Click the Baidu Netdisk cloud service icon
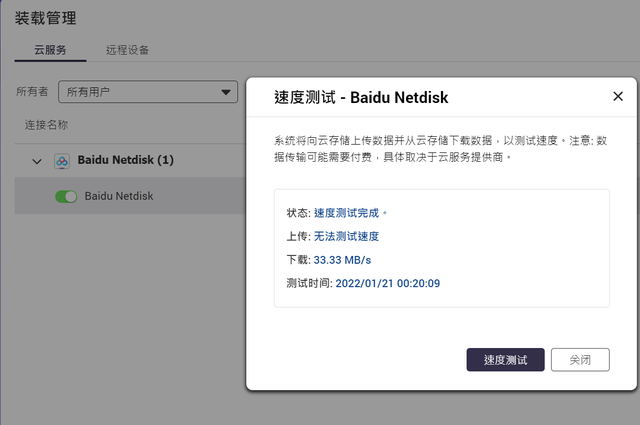This screenshot has height=425, width=640. tap(62, 161)
